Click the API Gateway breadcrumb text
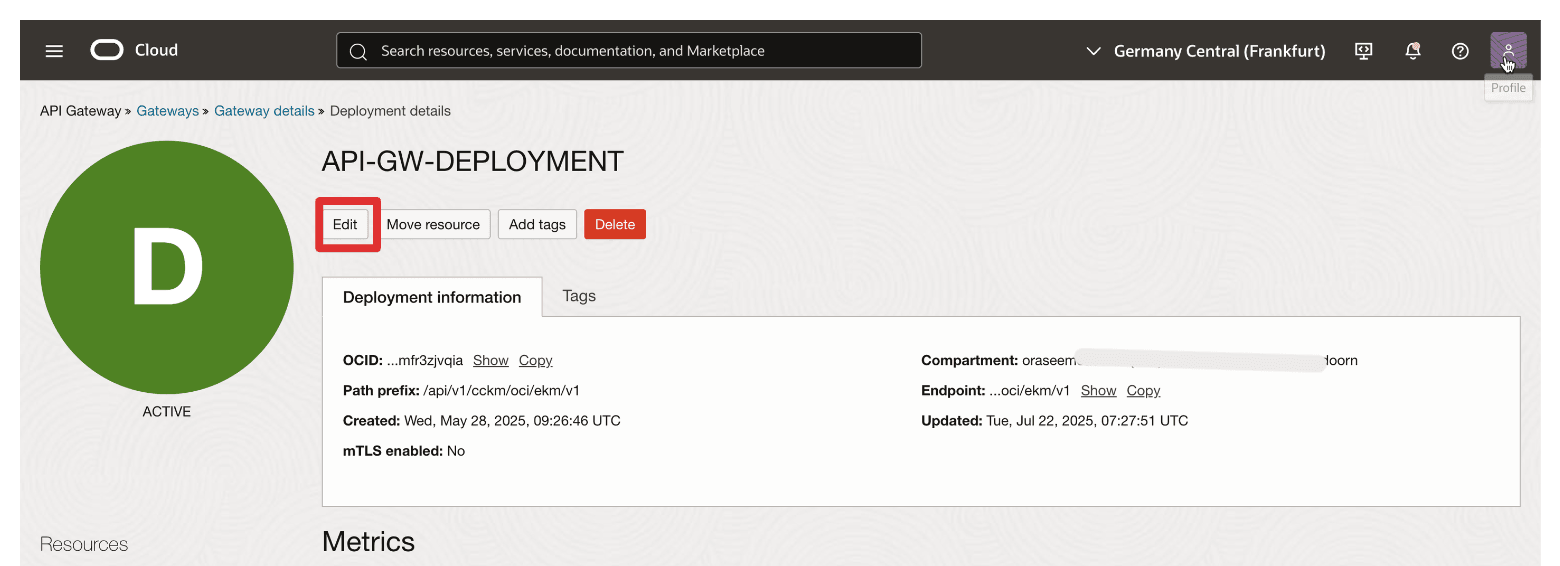Screen dimensions: 1560x566 coord(80,111)
